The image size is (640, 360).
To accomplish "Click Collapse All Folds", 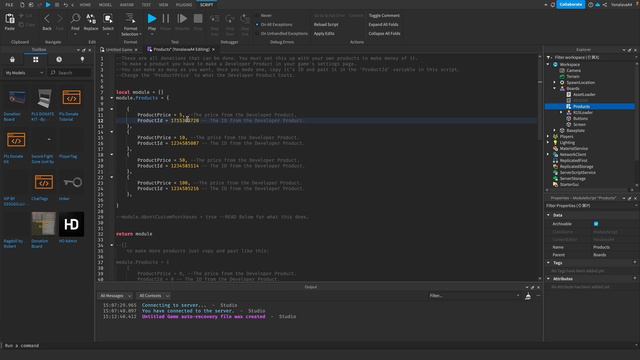I will pyautogui.click(x=384, y=33).
